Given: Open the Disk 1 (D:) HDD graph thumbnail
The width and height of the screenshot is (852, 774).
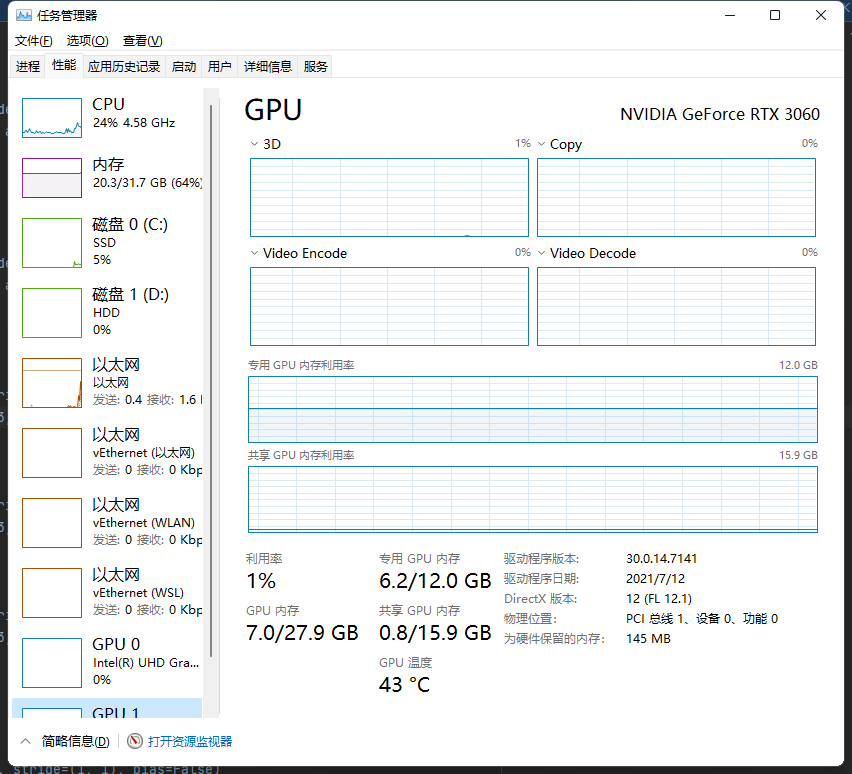Looking at the screenshot, I should (x=52, y=313).
